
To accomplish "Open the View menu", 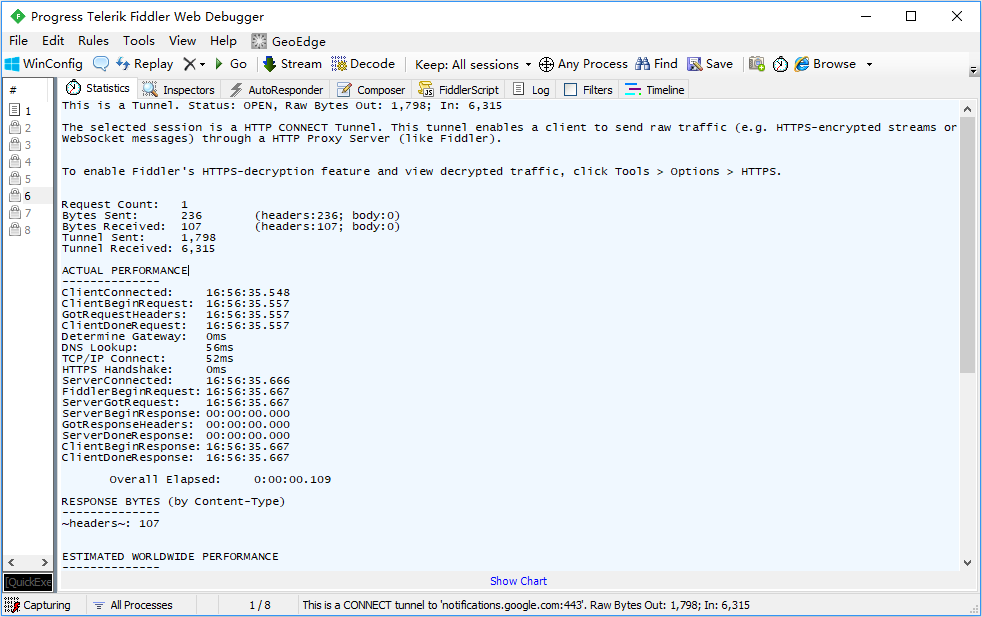I will click(182, 41).
